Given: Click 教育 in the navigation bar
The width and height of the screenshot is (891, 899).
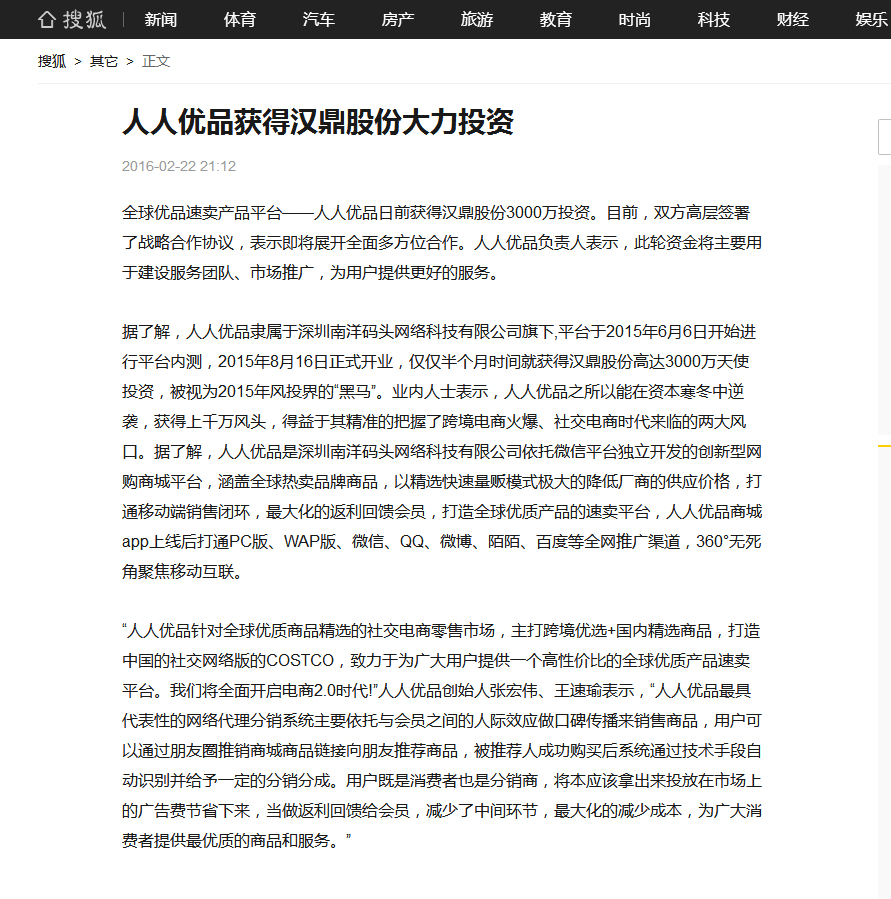Looking at the screenshot, I should coord(555,19).
